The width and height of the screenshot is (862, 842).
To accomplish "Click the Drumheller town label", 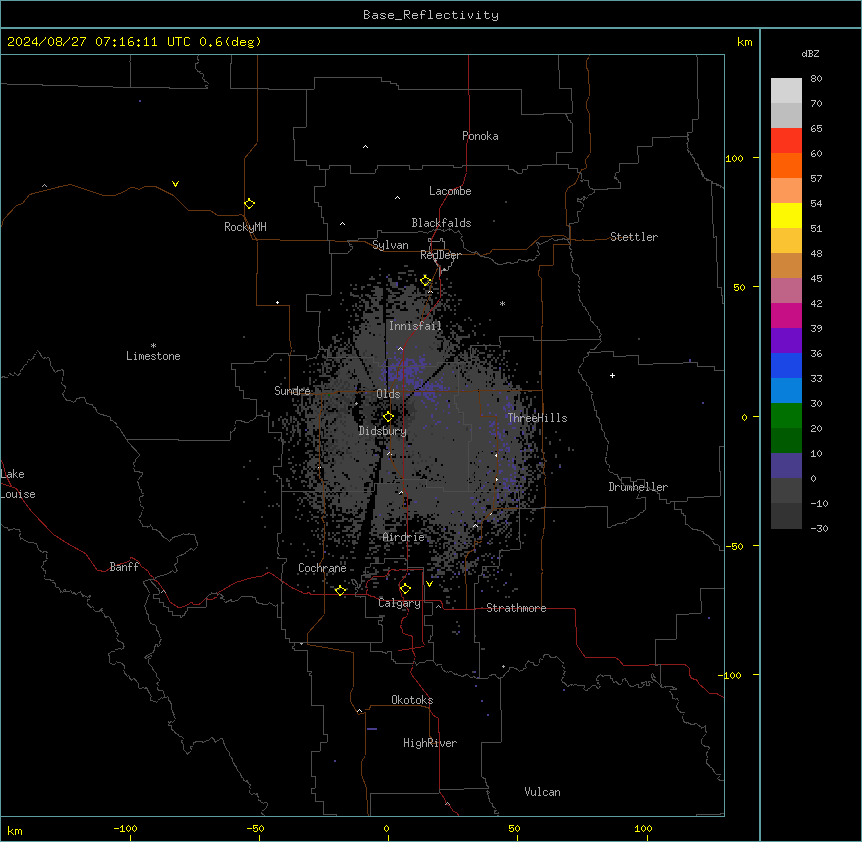I will tap(638, 487).
